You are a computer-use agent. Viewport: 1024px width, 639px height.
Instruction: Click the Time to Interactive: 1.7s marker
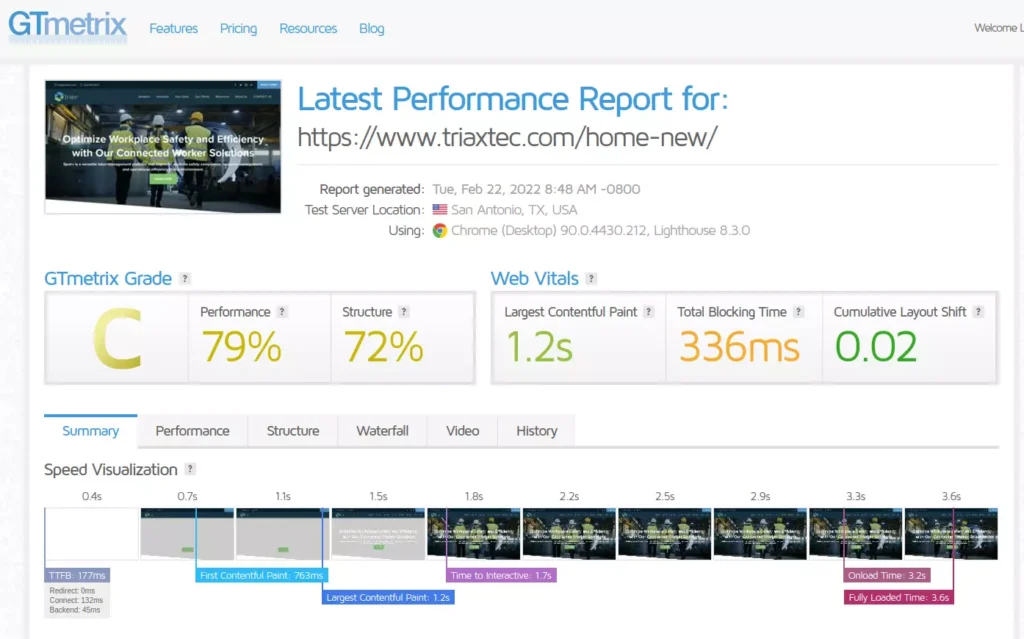(x=501, y=576)
